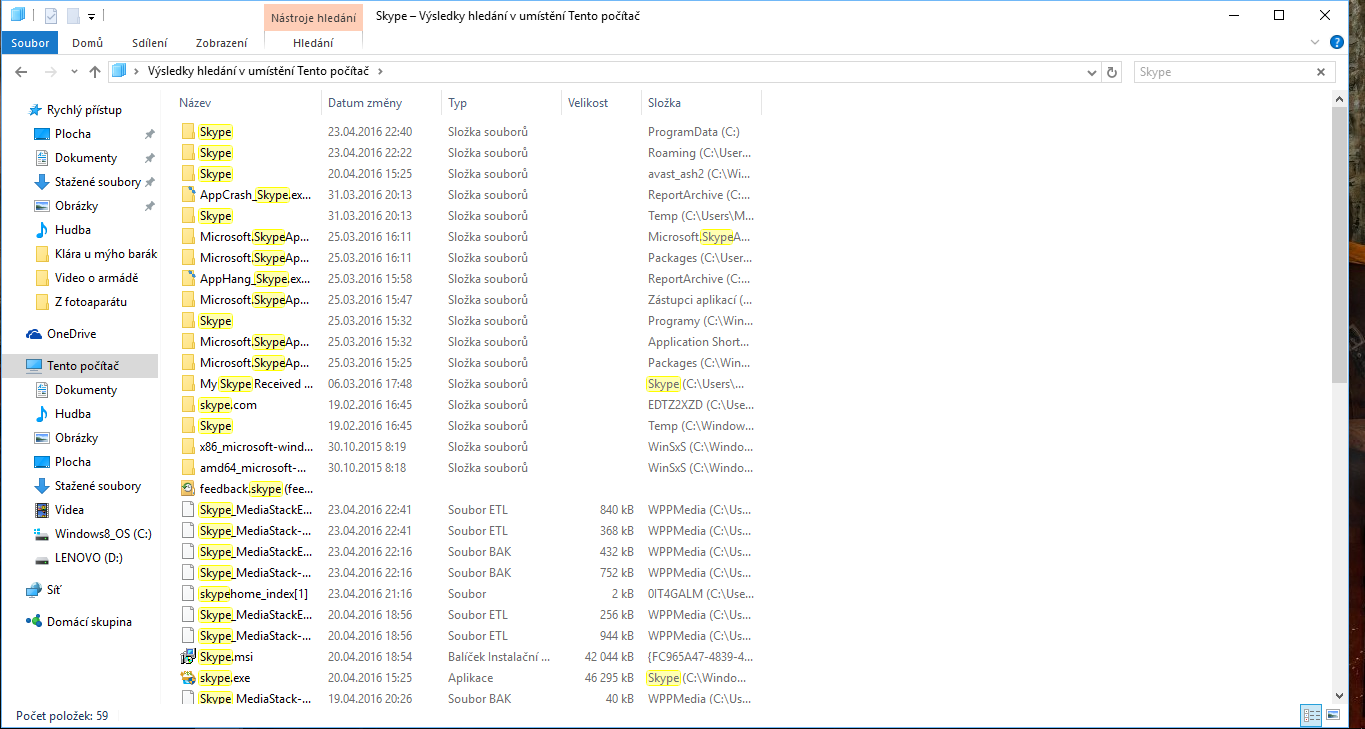The height and width of the screenshot is (729, 1365).
Task: Sort by the Velikost column header
Action: [601, 103]
